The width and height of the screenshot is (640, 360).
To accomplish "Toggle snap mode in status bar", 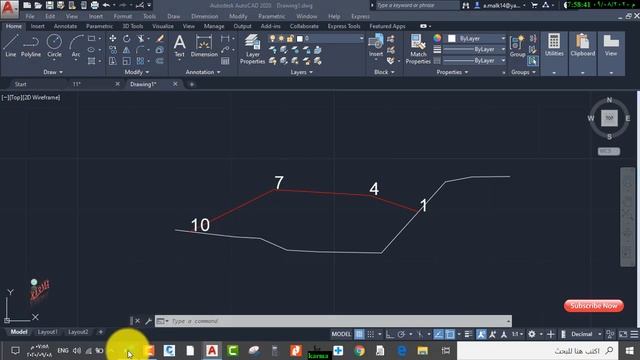I will pyautogui.click(x=371, y=334).
